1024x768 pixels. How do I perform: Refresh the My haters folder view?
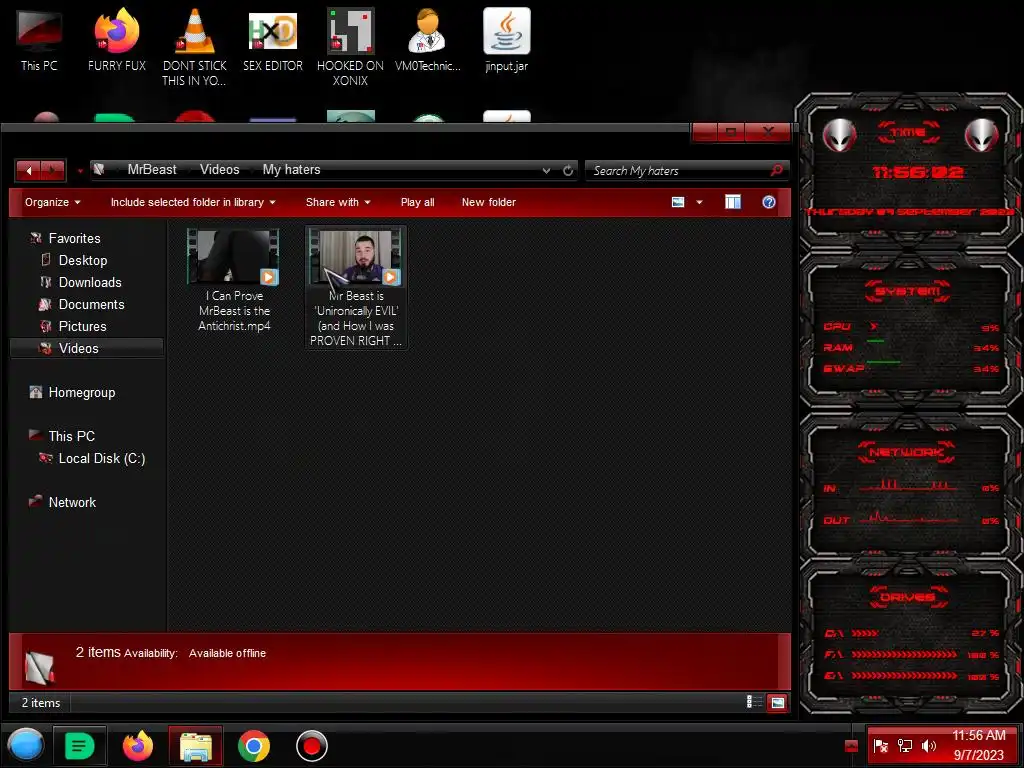568,170
